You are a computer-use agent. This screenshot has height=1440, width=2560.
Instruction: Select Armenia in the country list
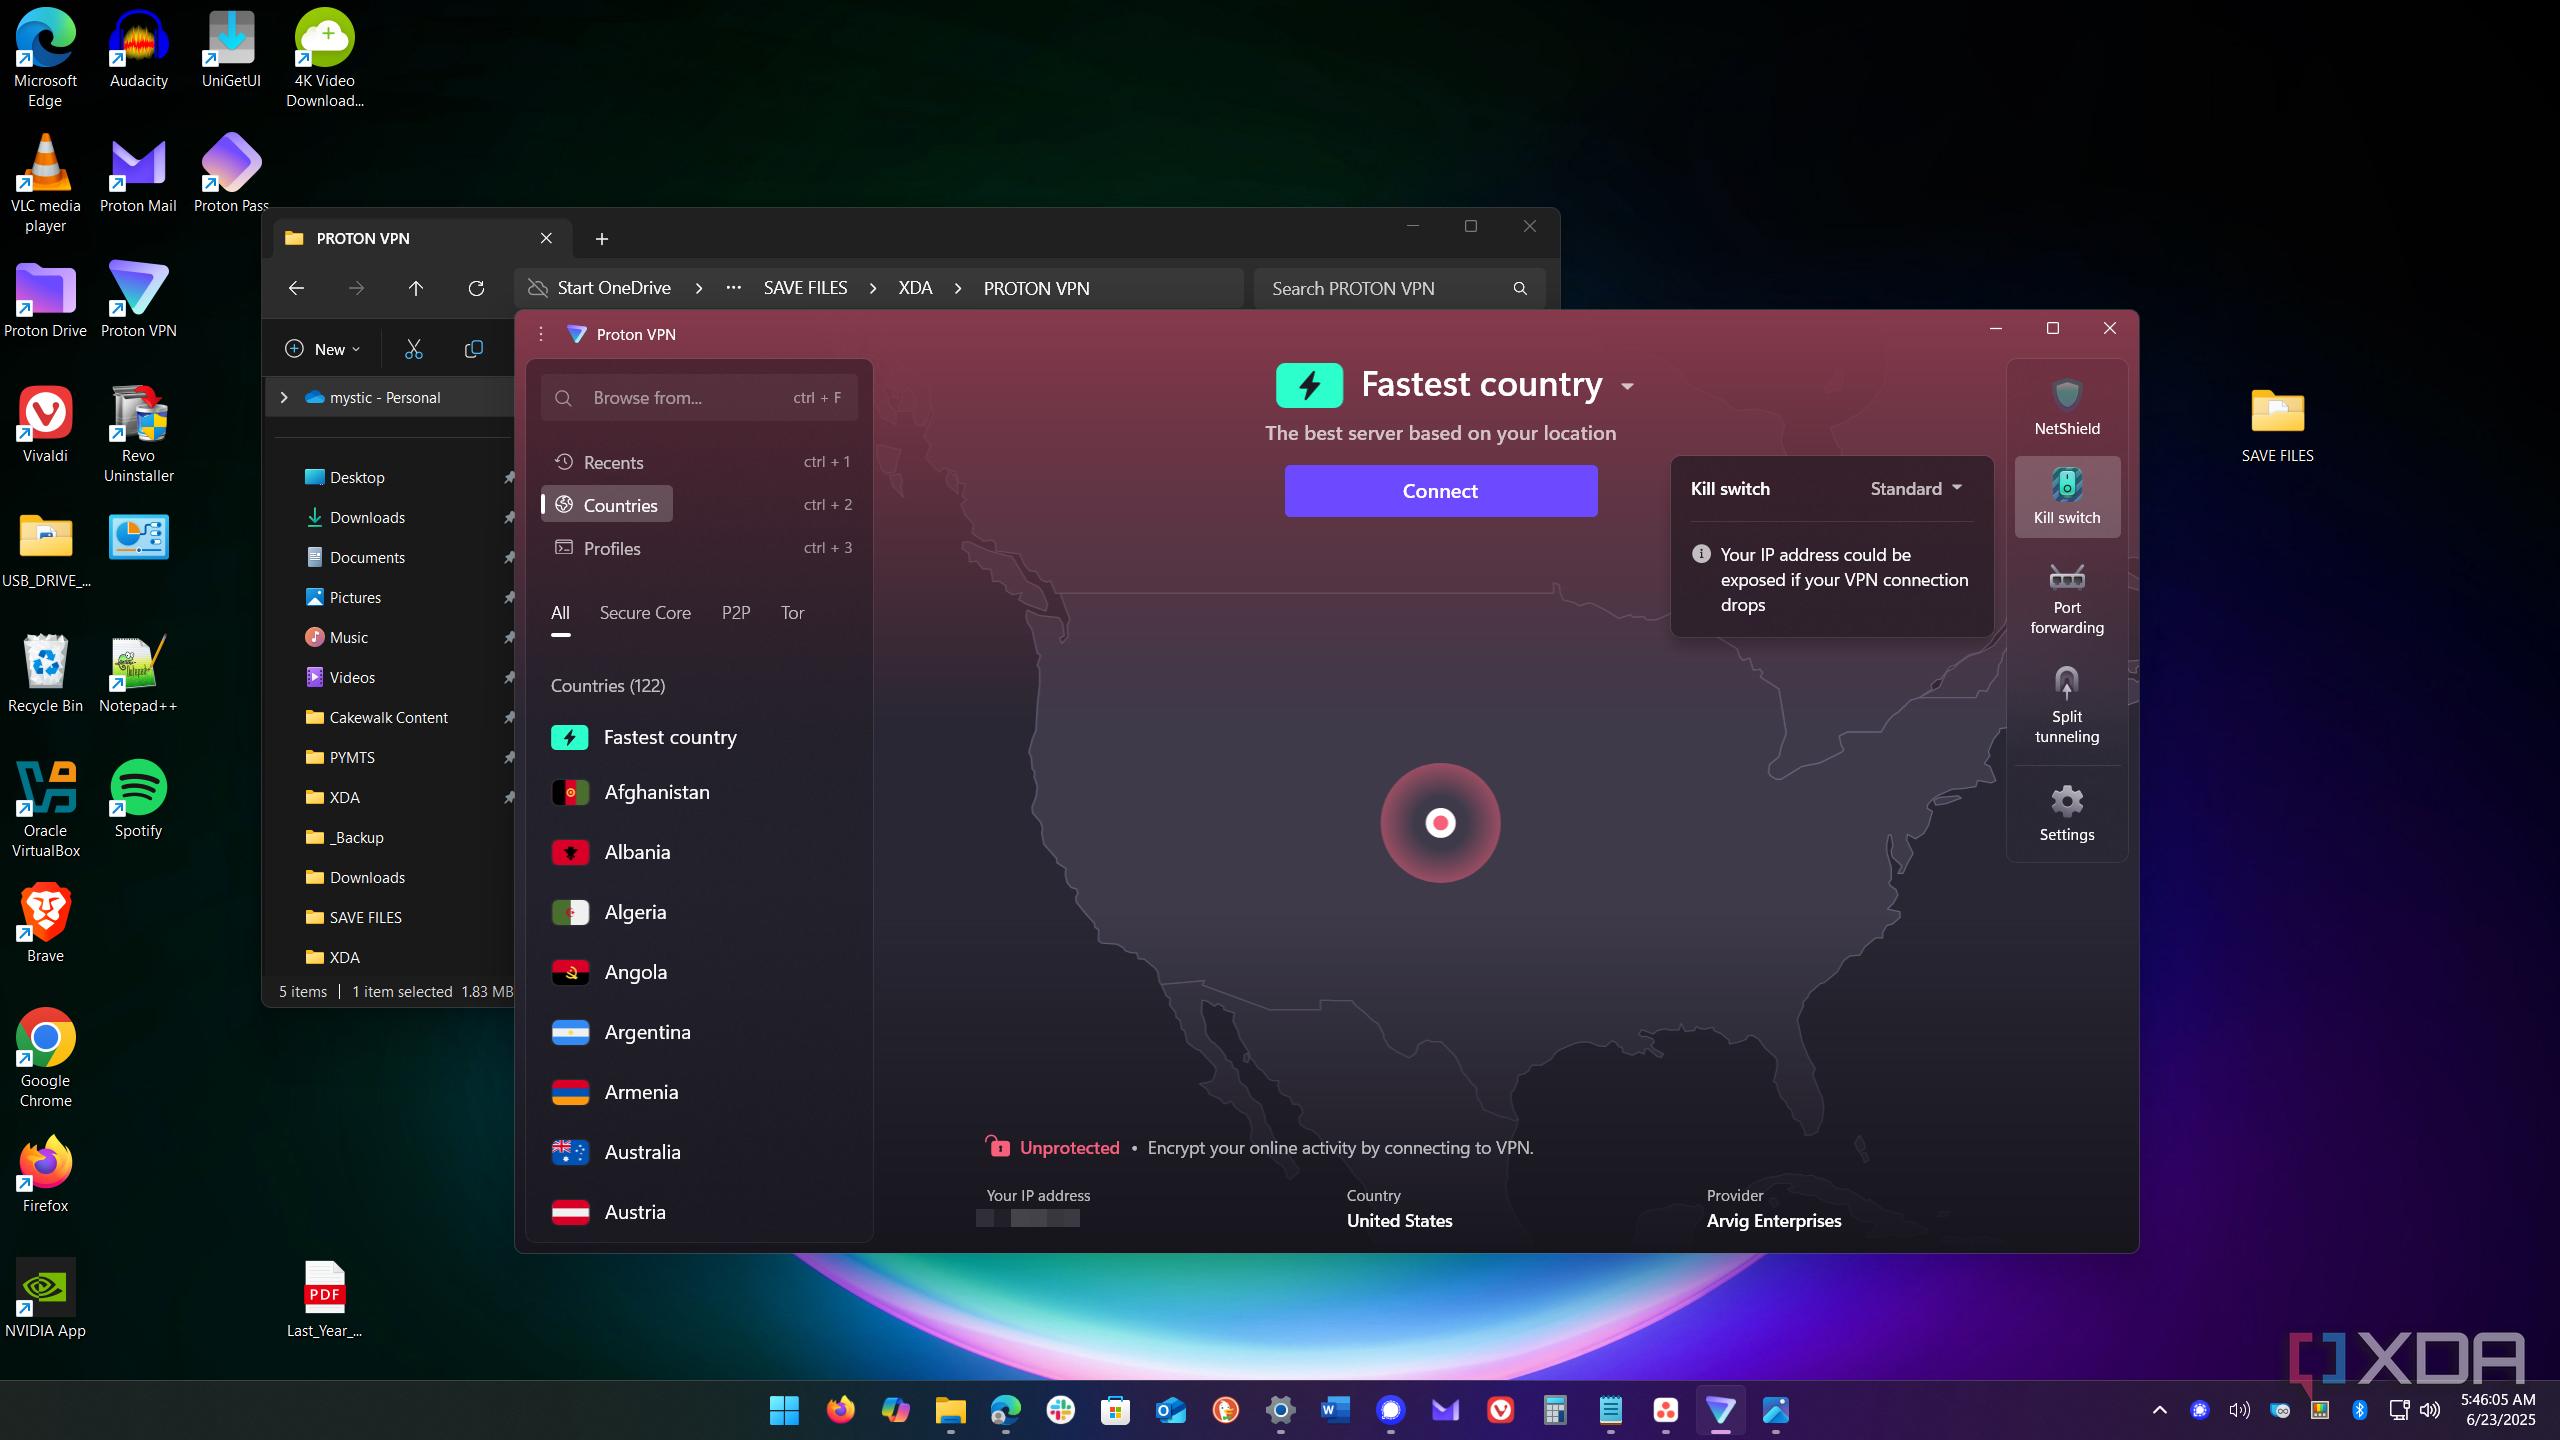tap(699, 1092)
